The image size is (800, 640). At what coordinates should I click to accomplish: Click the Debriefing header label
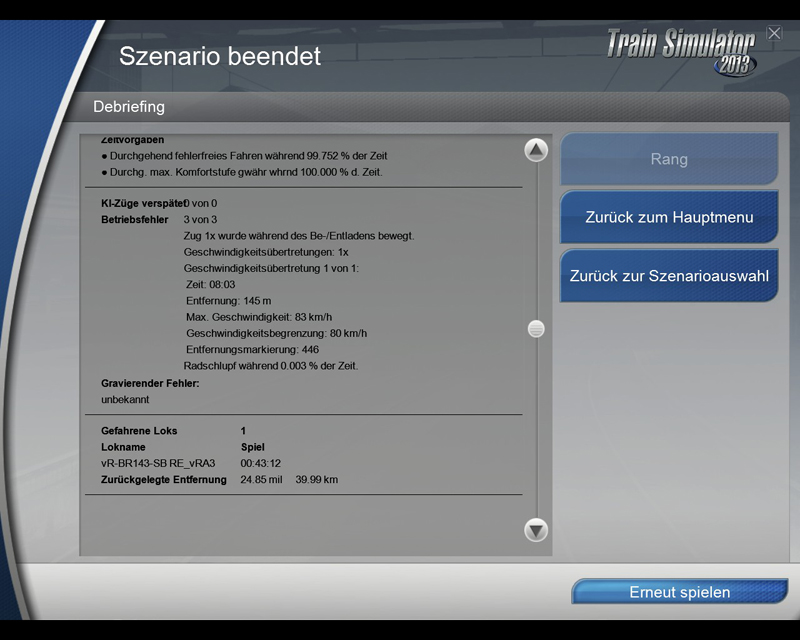(129, 107)
